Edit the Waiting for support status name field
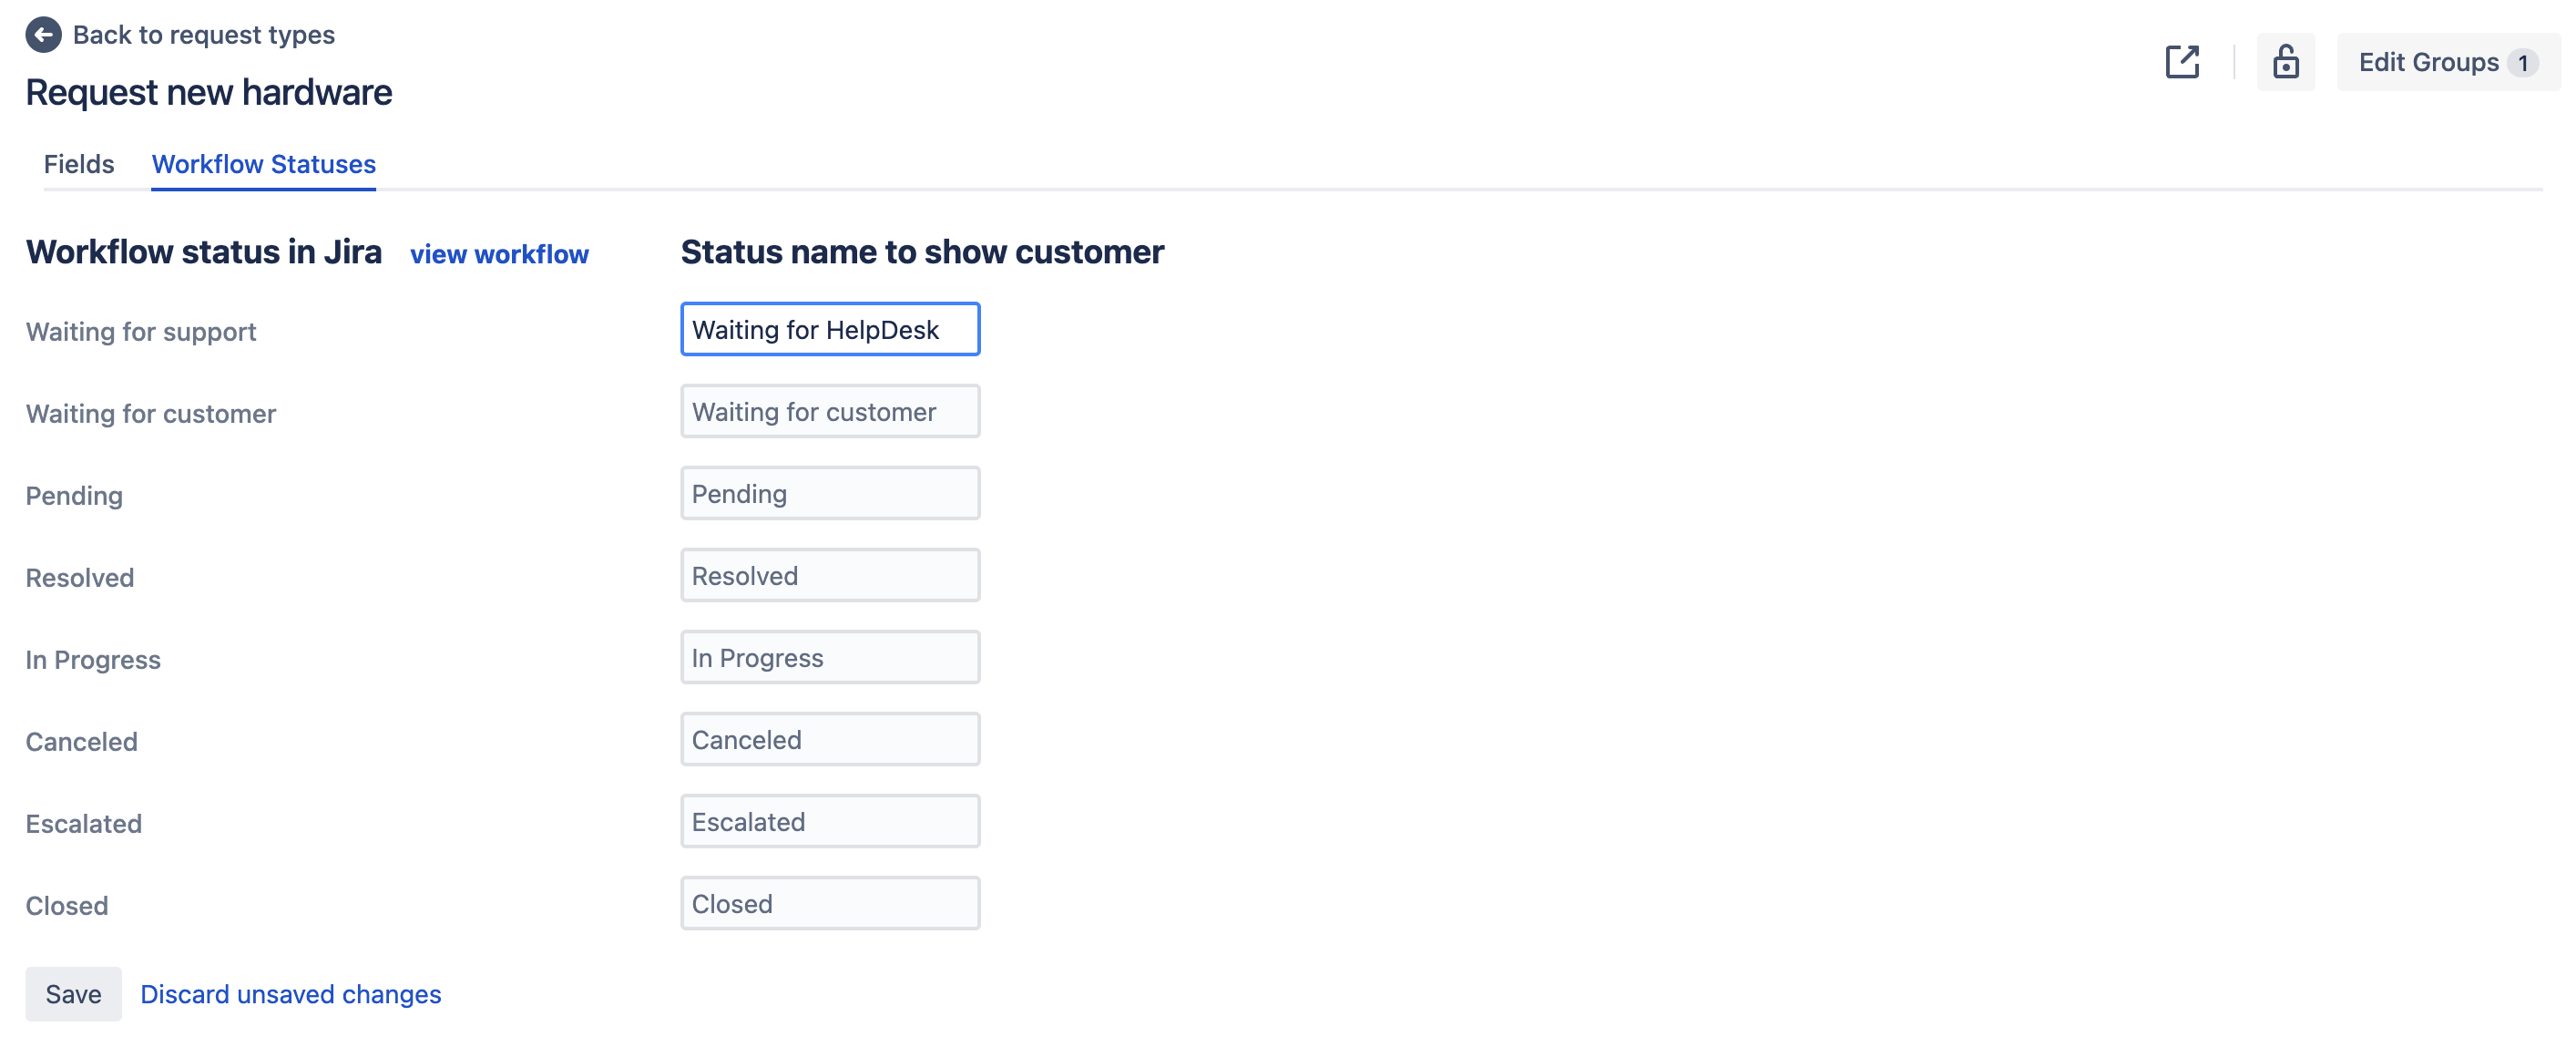This screenshot has height=1037, width=2576. coord(830,329)
